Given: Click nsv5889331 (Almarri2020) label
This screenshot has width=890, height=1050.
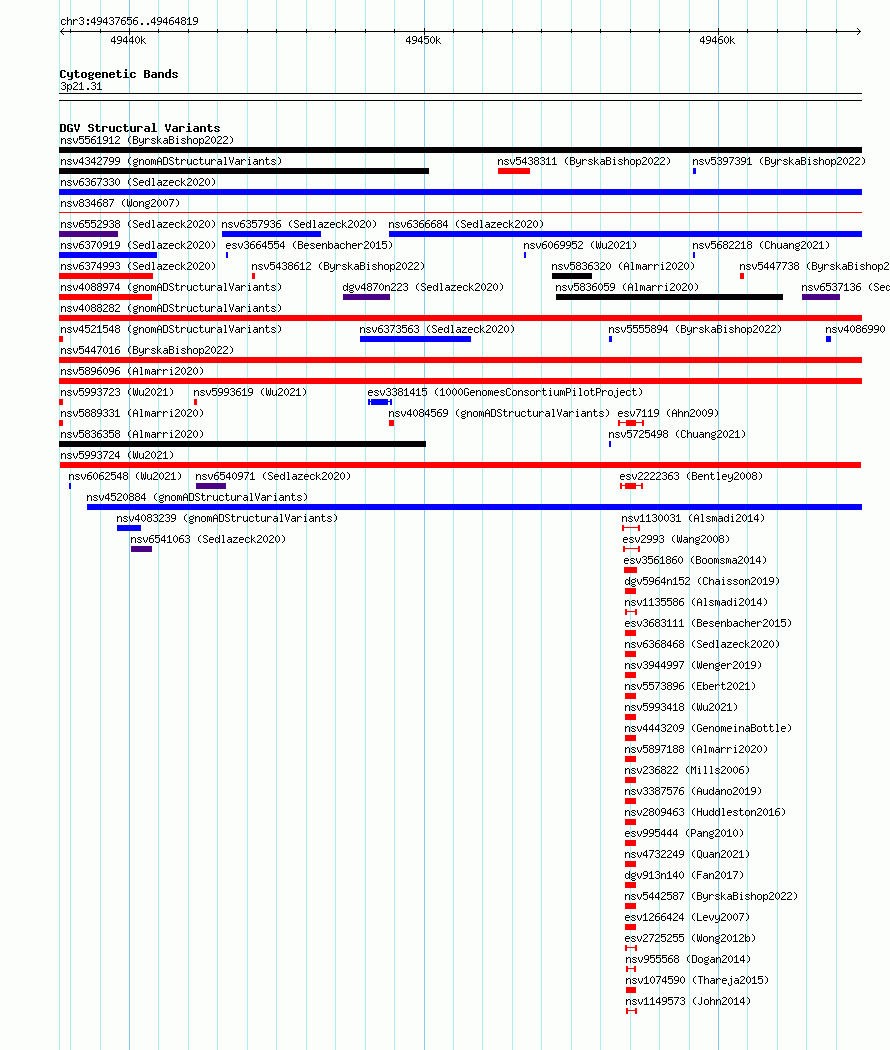Looking at the screenshot, I should pos(132,413).
